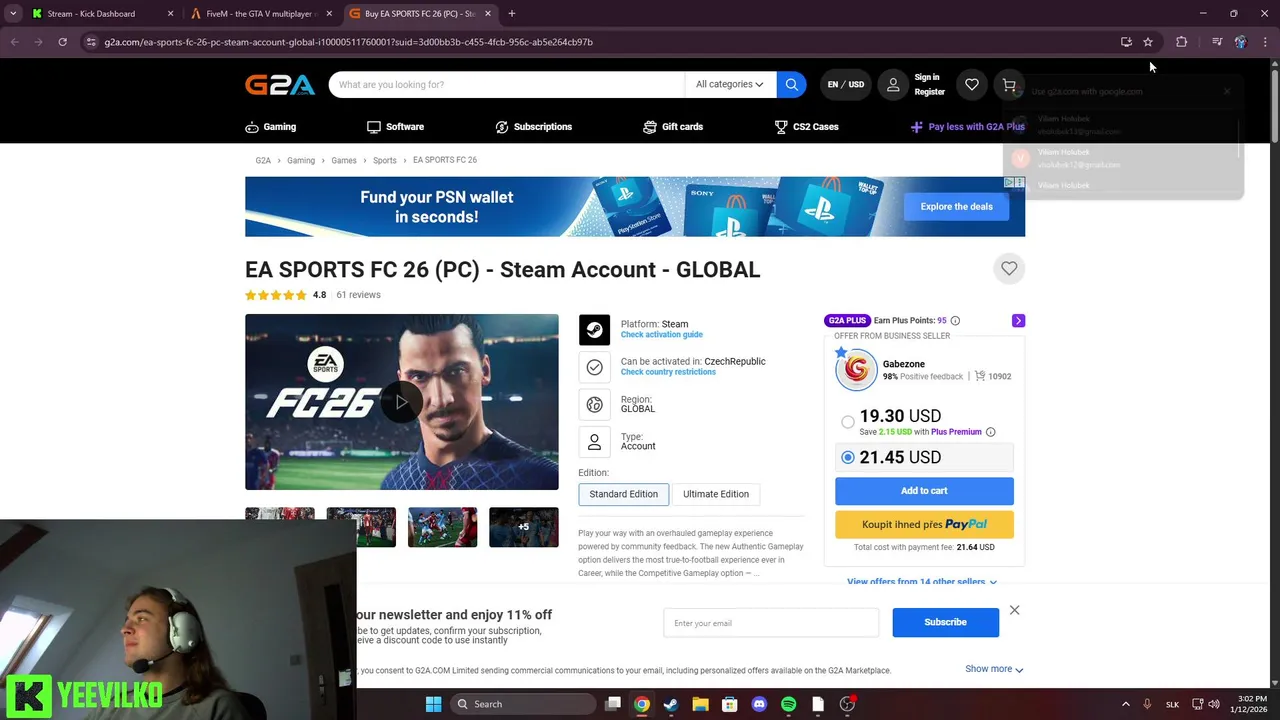
Task: Open the Gift cards menu
Action: (x=673, y=127)
